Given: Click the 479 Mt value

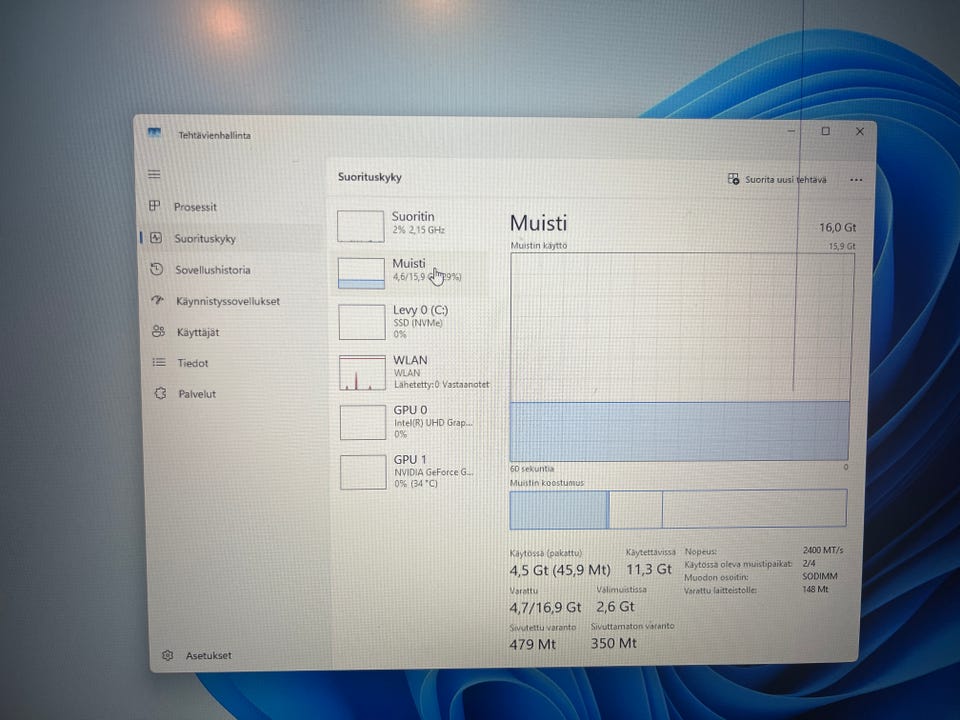Looking at the screenshot, I should pyautogui.click(x=532, y=644).
